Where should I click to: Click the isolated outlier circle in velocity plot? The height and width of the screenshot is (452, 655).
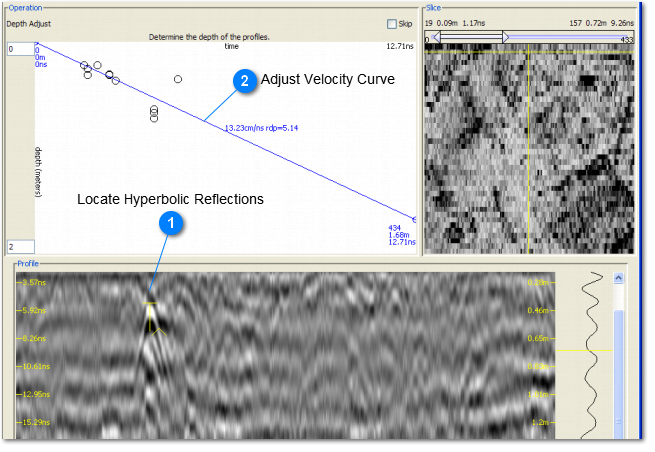(x=180, y=80)
